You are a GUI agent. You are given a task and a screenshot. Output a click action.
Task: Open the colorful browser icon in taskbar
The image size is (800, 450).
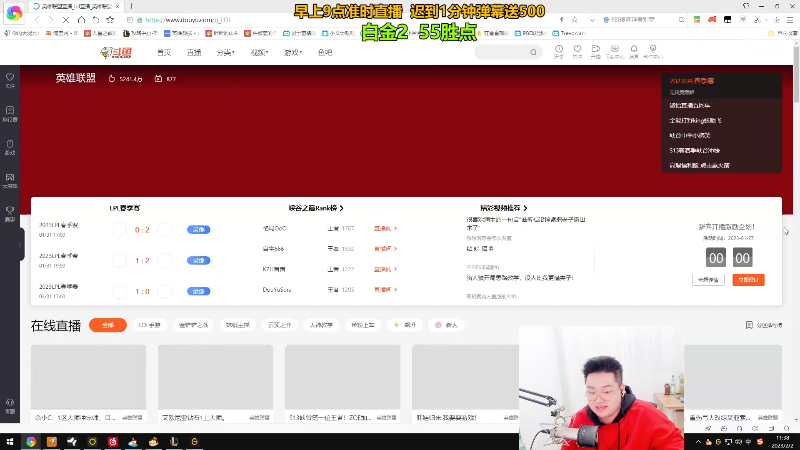[31, 442]
